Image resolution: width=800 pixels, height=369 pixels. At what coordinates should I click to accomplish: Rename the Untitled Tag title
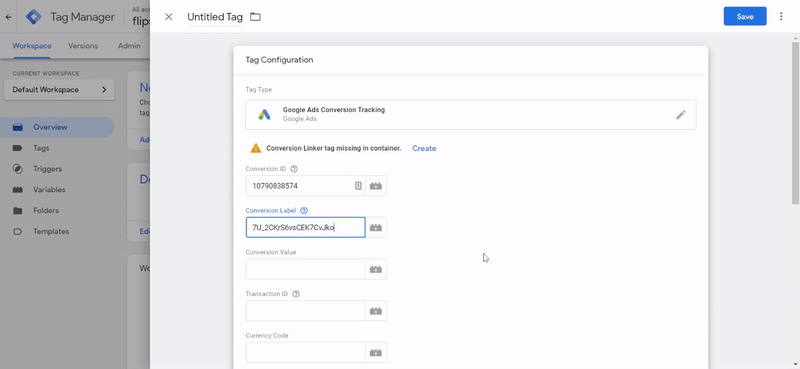tap(215, 17)
